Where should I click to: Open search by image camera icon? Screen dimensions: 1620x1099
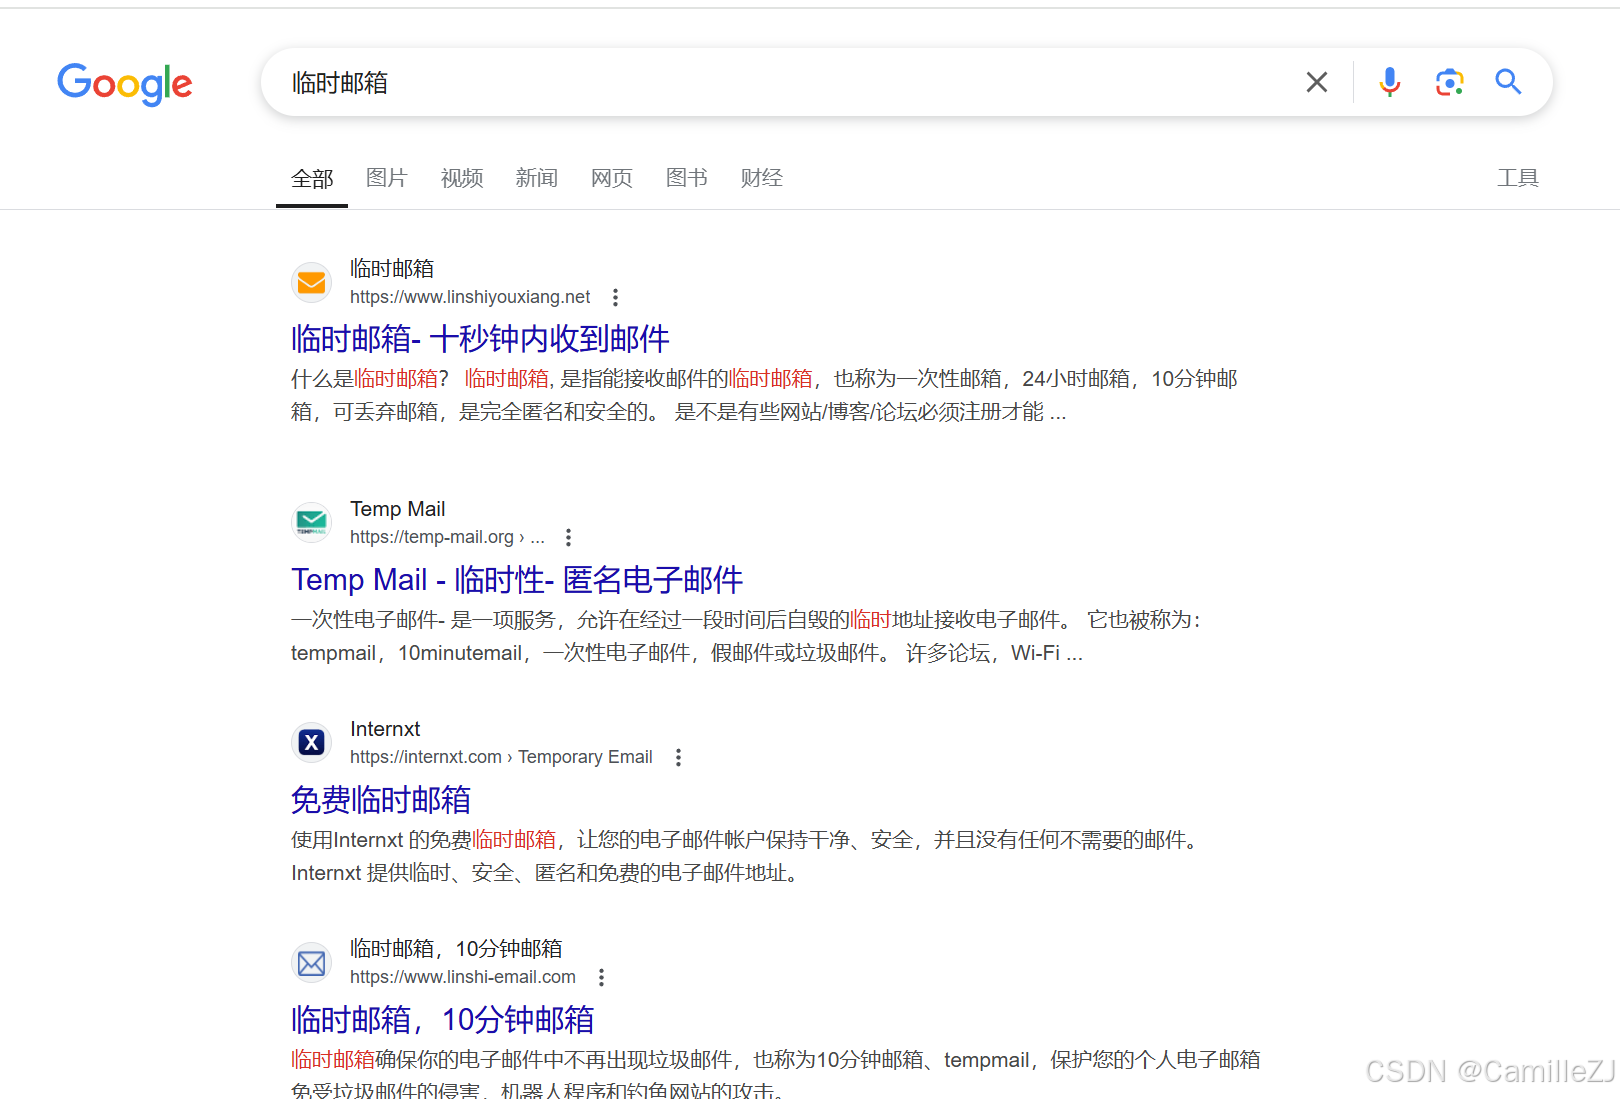(1449, 82)
